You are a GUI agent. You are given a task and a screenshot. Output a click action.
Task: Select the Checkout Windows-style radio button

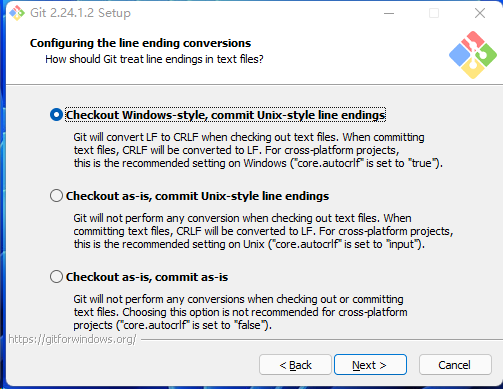[56, 115]
